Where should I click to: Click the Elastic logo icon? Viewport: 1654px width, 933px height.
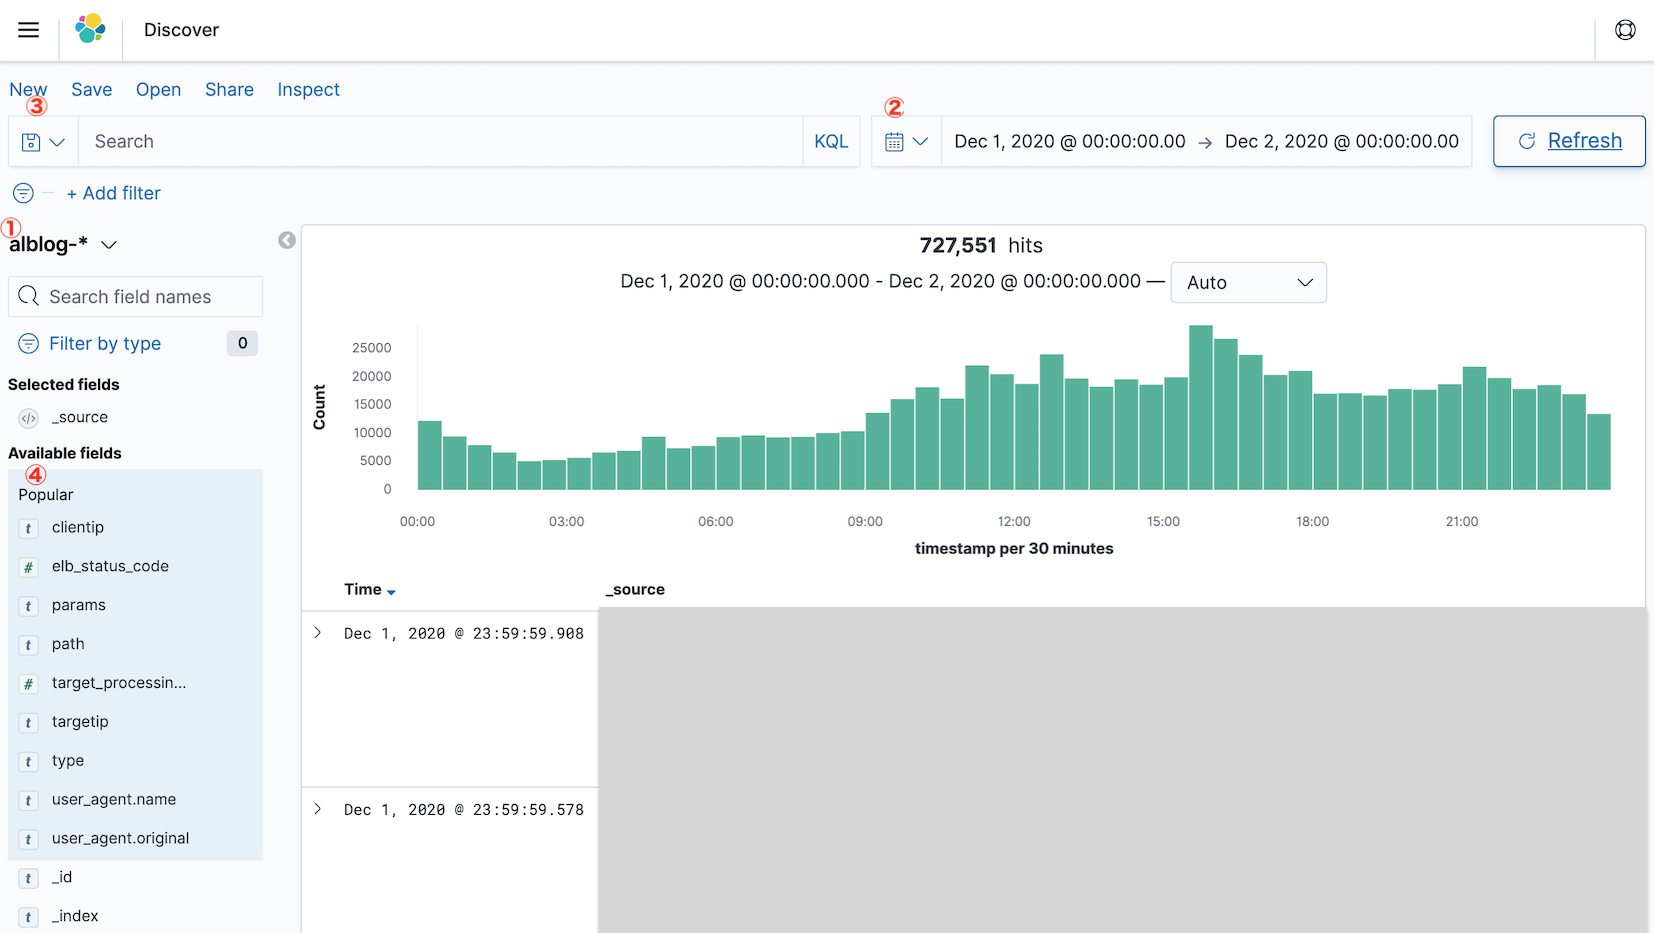coord(91,29)
